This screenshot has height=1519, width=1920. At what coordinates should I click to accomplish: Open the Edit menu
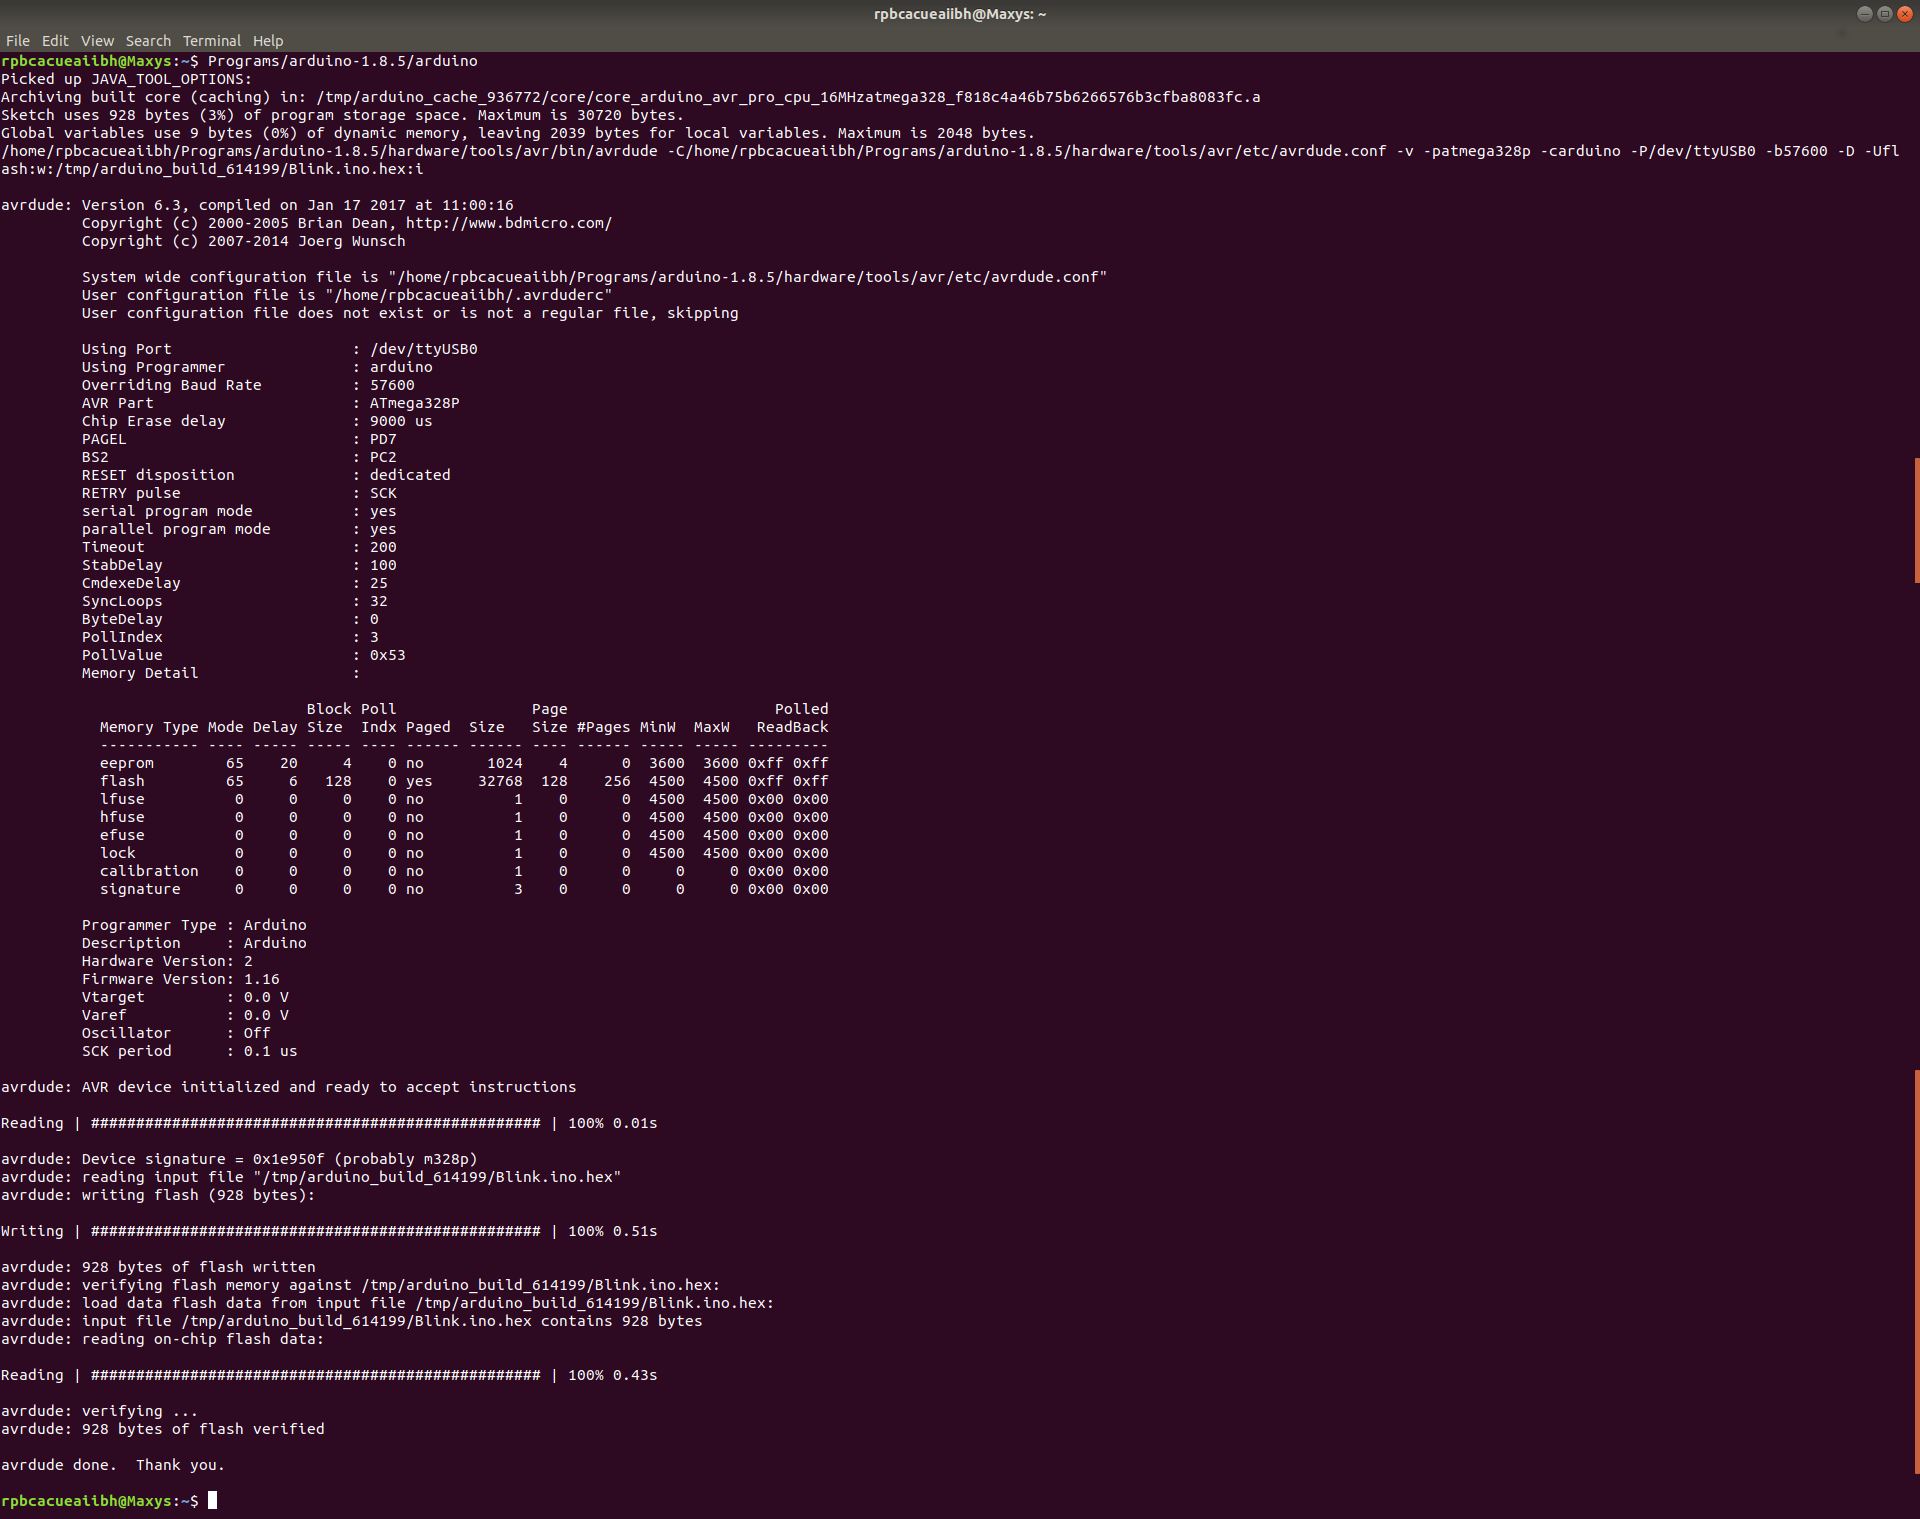click(x=55, y=41)
